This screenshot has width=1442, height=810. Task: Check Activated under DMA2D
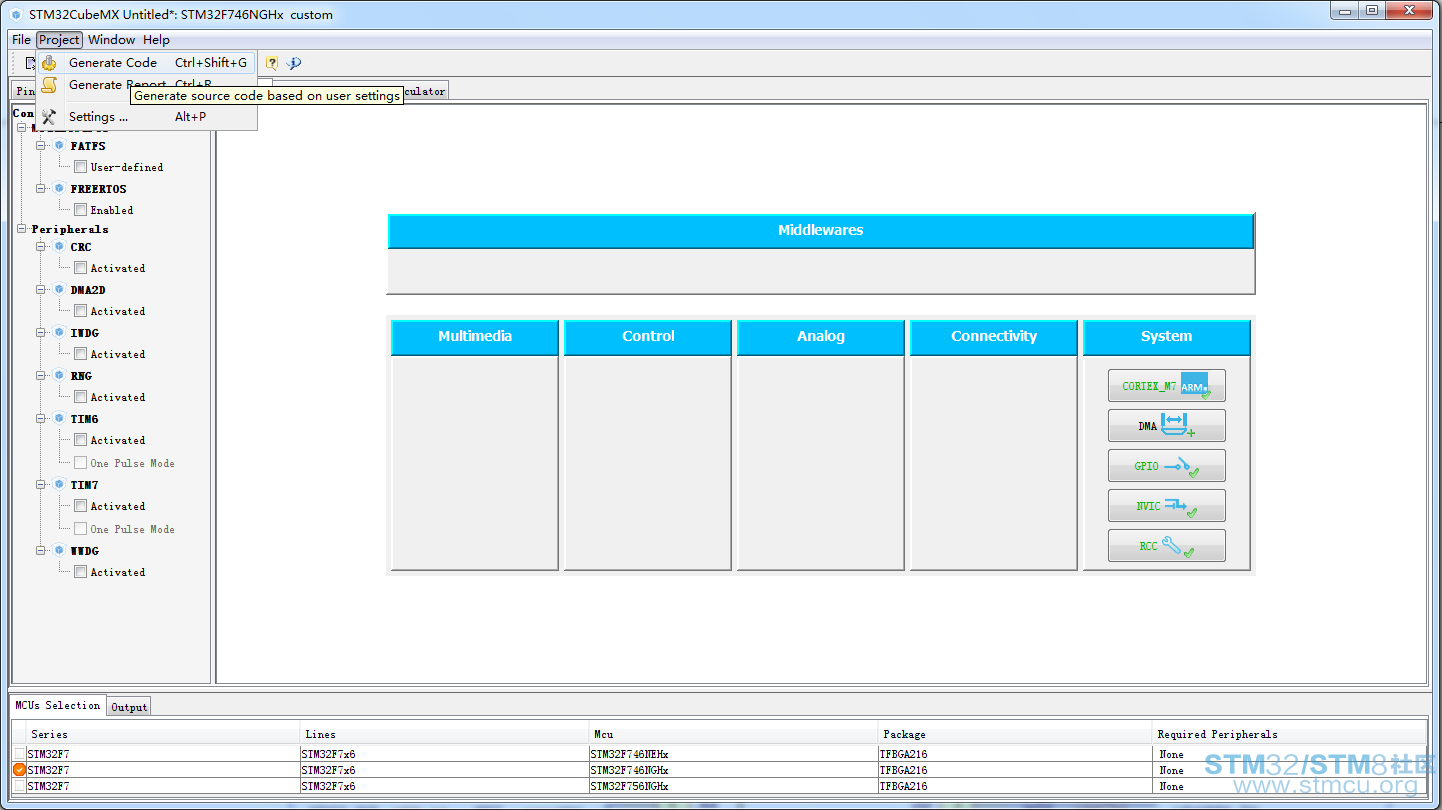tap(80, 311)
